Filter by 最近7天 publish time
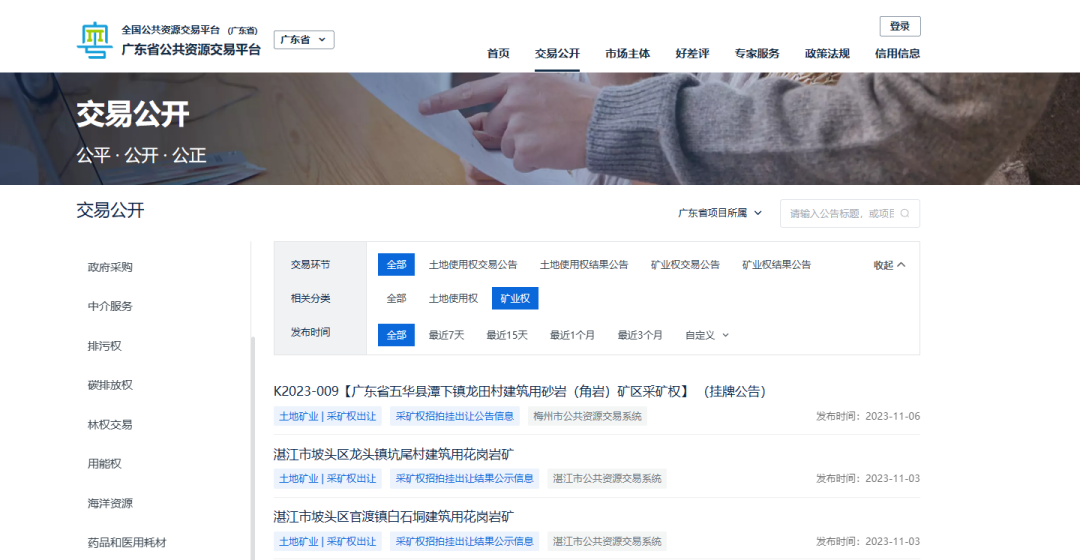 pos(446,335)
